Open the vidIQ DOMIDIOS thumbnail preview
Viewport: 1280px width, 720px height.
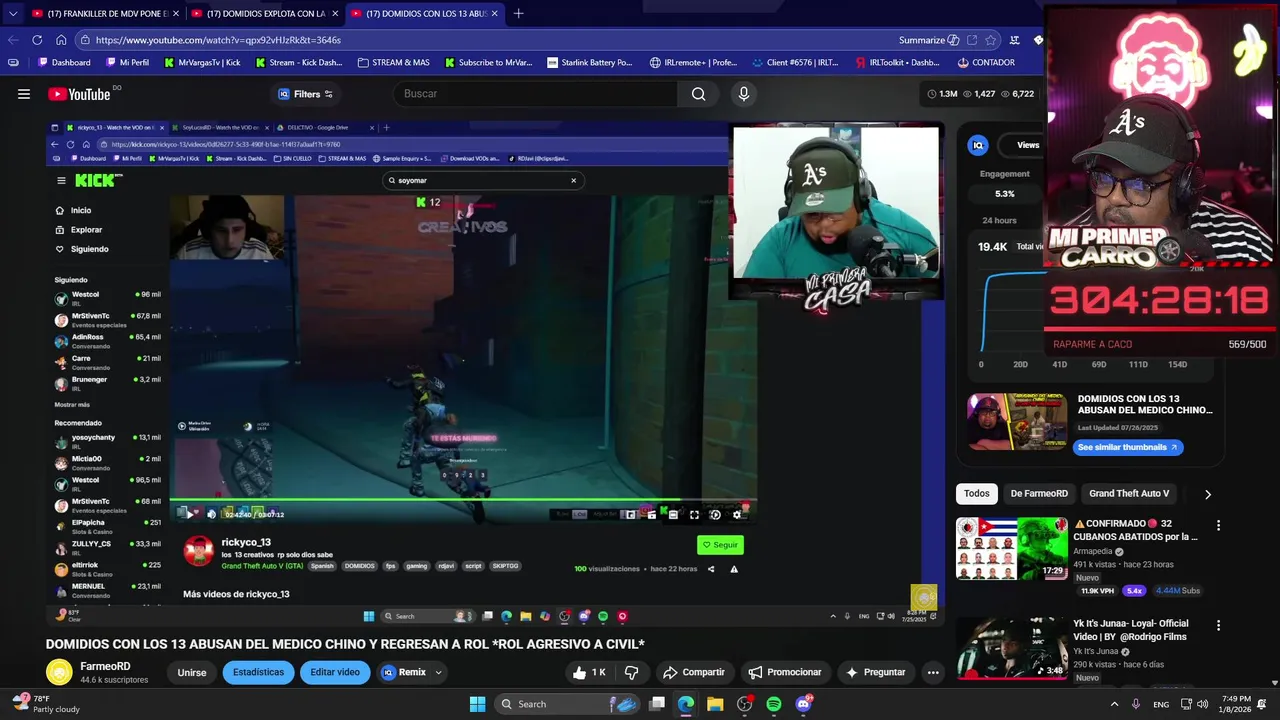[1017, 422]
